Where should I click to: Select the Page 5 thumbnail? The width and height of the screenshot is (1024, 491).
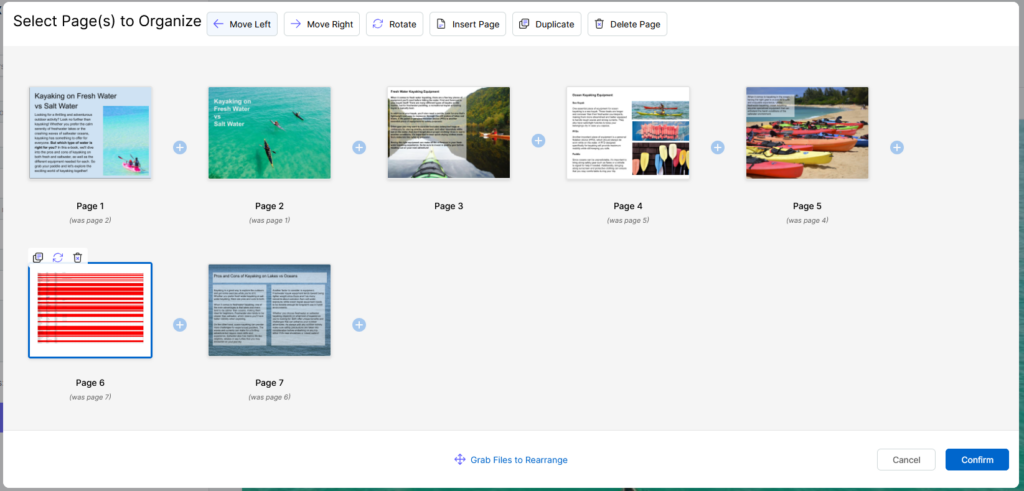tap(807, 133)
